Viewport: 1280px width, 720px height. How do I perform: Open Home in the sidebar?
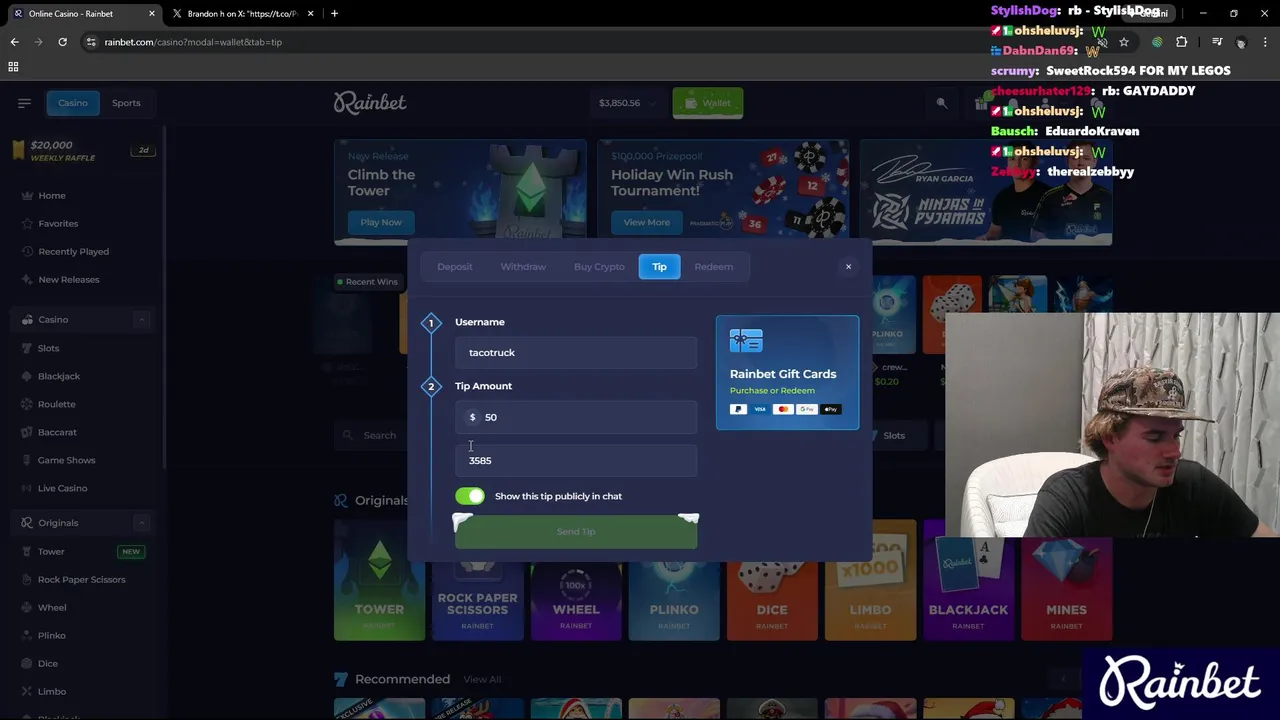(x=51, y=196)
